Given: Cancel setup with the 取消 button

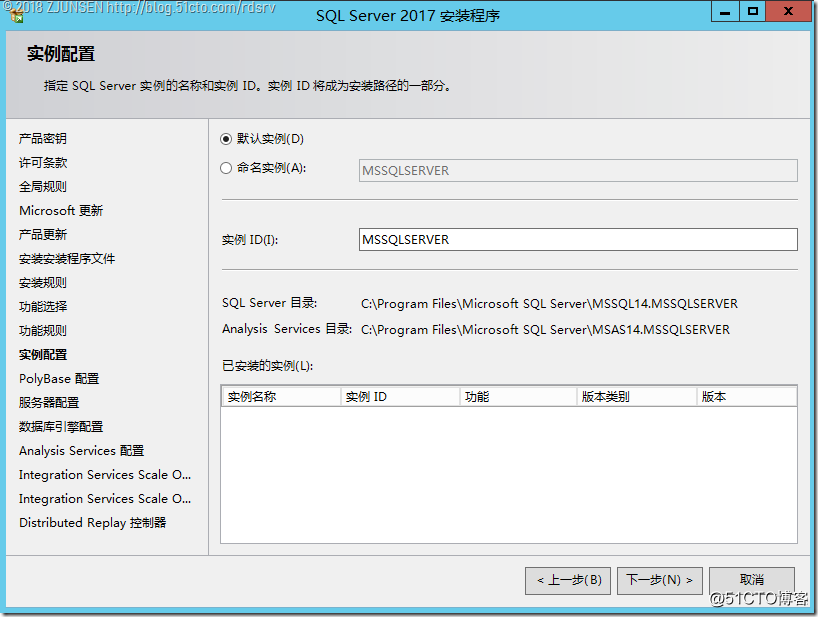Looking at the screenshot, I should click(752, 580).
